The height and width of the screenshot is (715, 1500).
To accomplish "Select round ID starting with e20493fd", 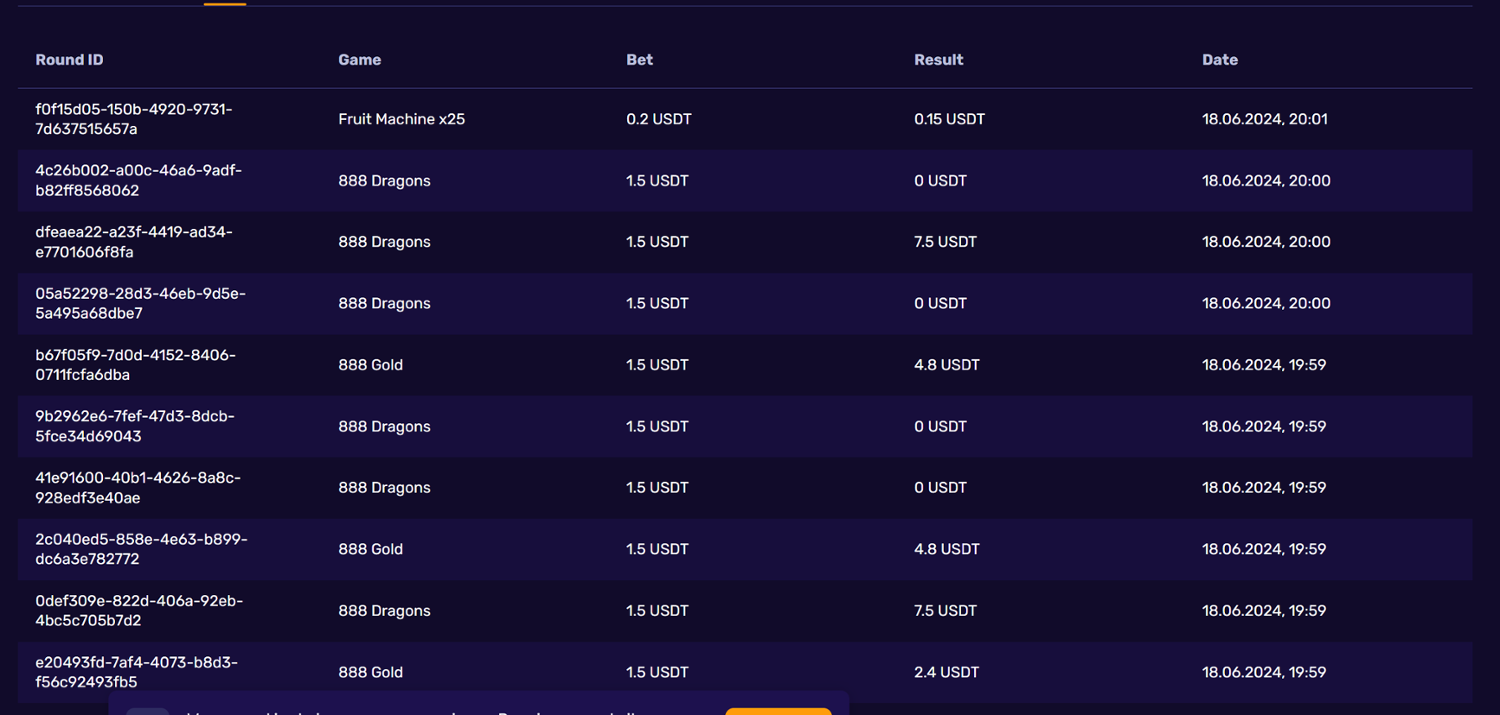I will coord(137,672).
